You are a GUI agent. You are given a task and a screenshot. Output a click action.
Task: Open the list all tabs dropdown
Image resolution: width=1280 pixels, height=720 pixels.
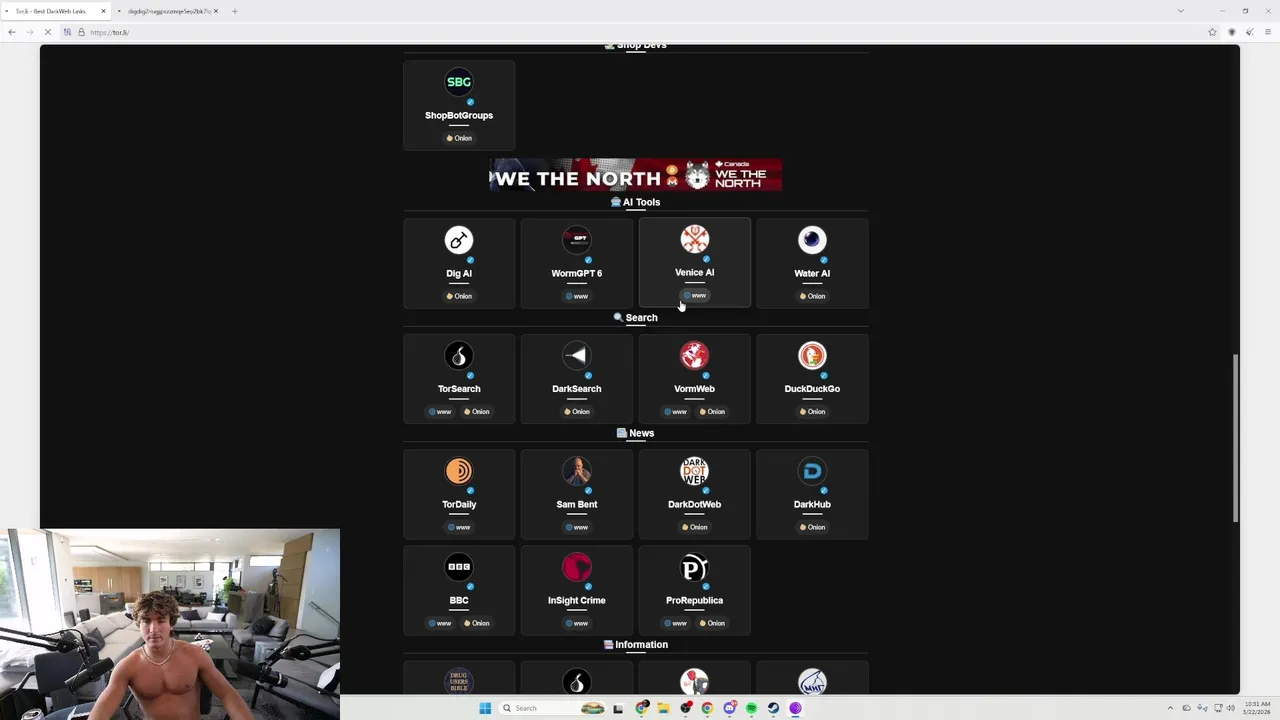pos(1181,11)
